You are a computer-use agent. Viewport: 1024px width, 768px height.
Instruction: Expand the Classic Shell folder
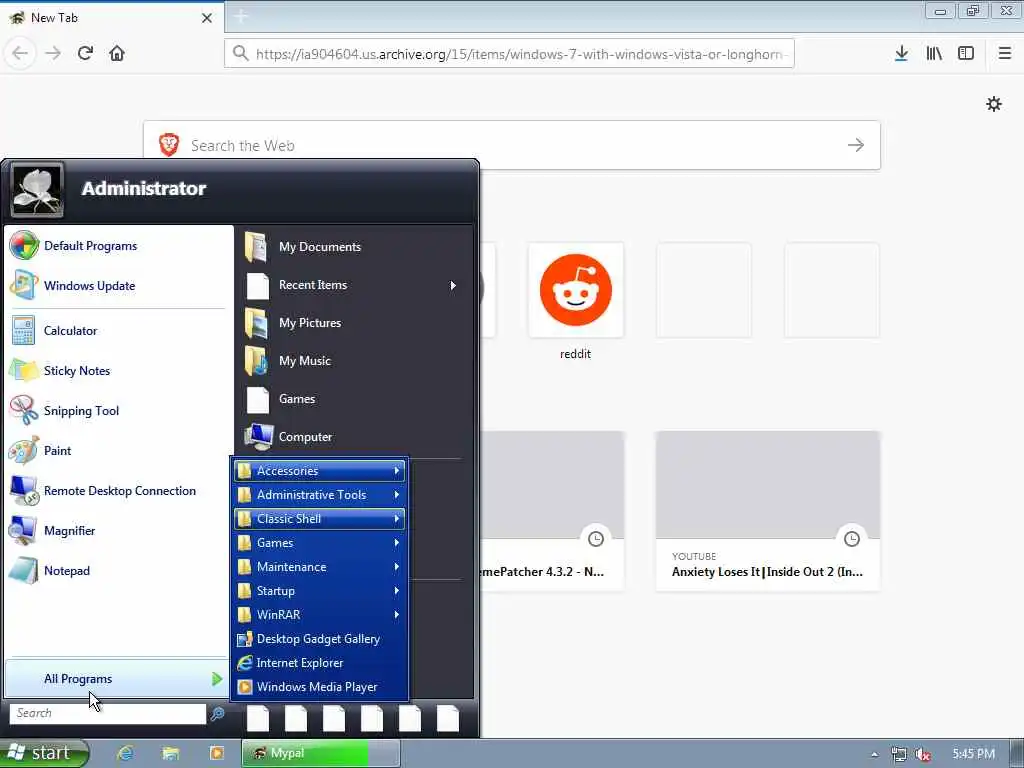click(319, 519)
